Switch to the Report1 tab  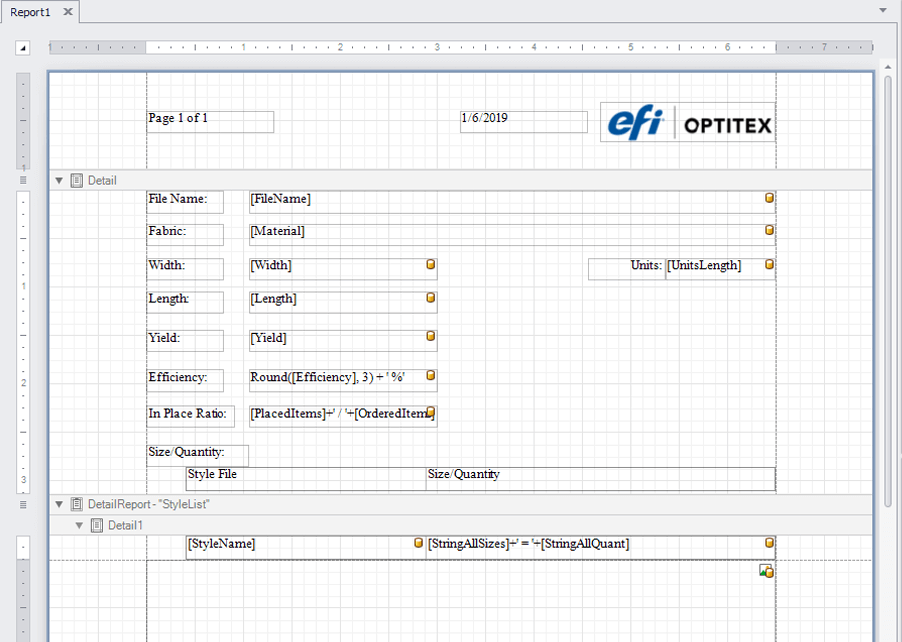pos(30,12)
